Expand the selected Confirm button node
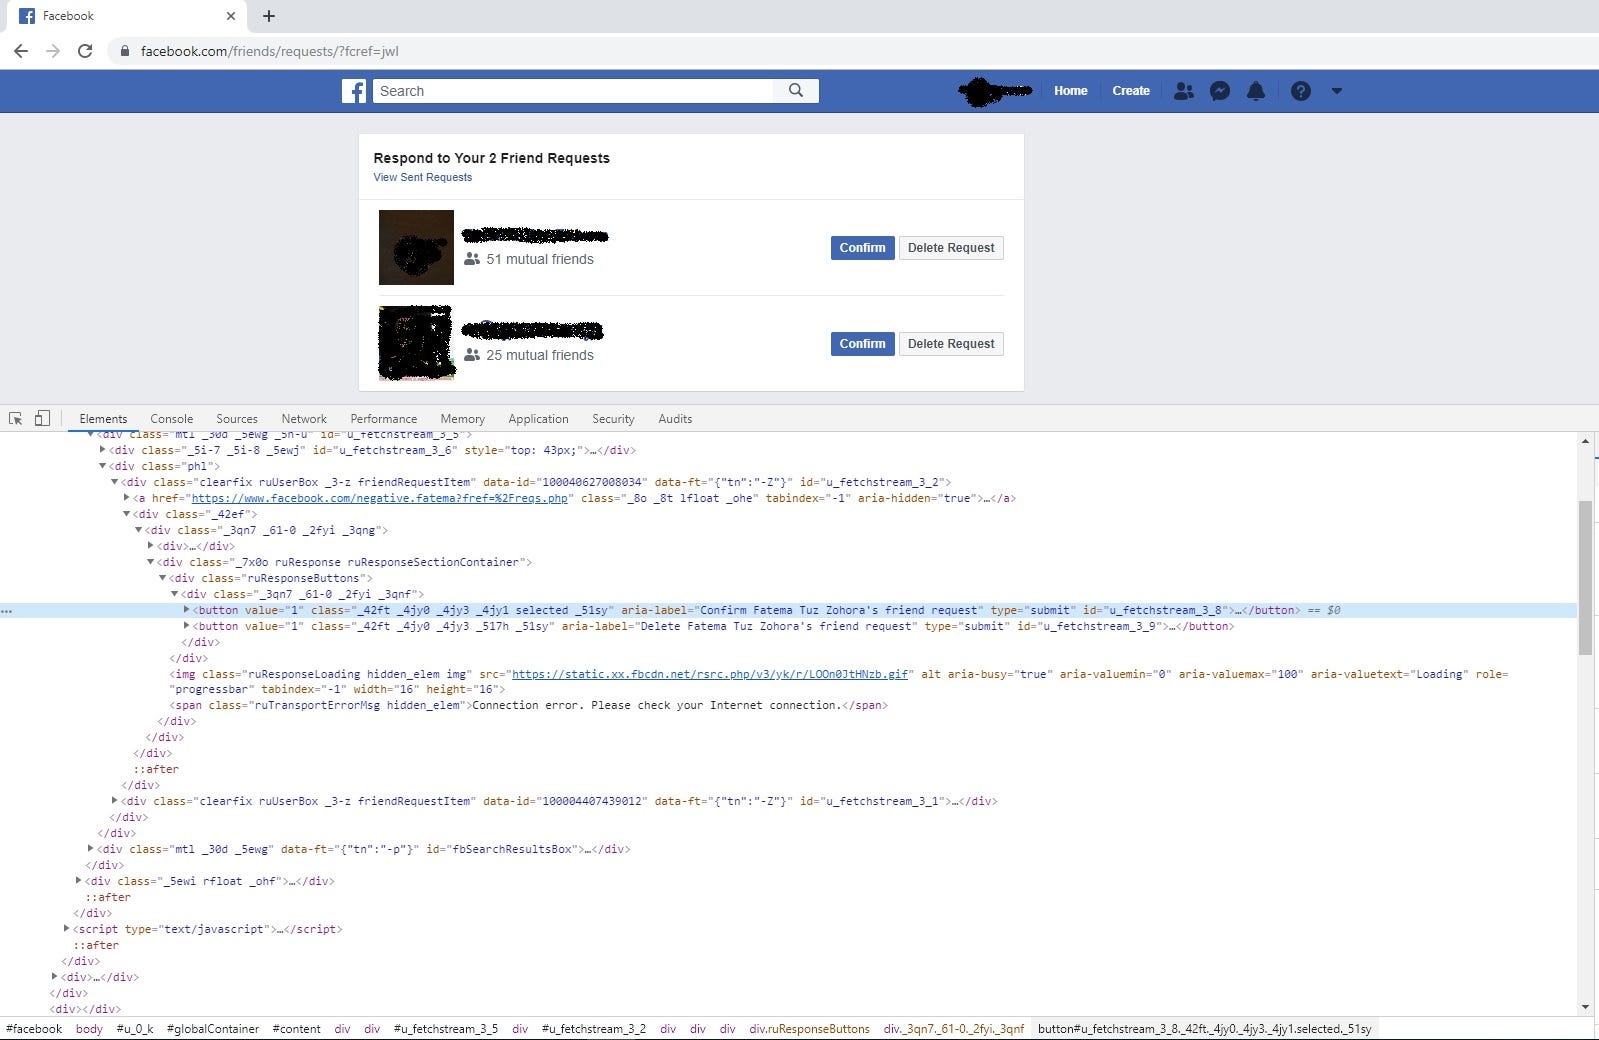This screenshot has height=1040, width=1599. pos(186,610)
